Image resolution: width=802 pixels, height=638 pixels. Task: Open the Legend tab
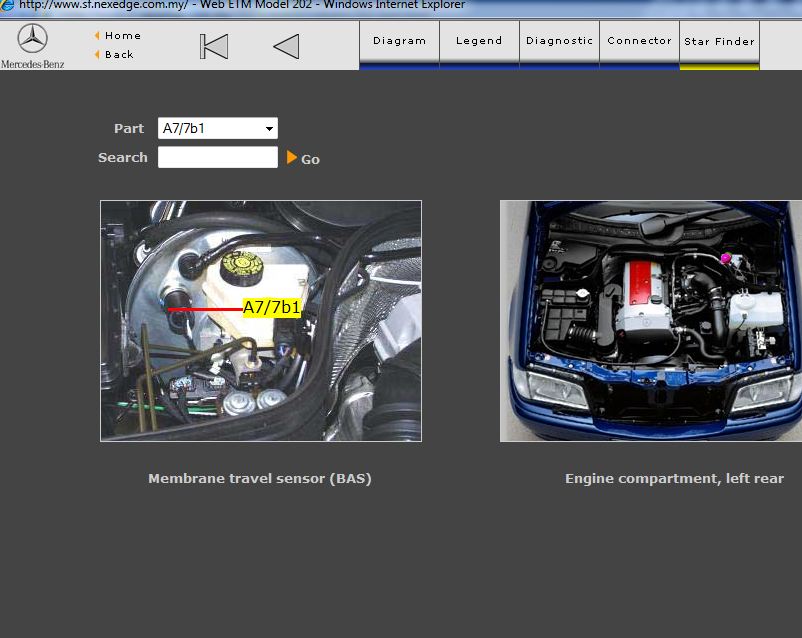[x=479, y=41]
